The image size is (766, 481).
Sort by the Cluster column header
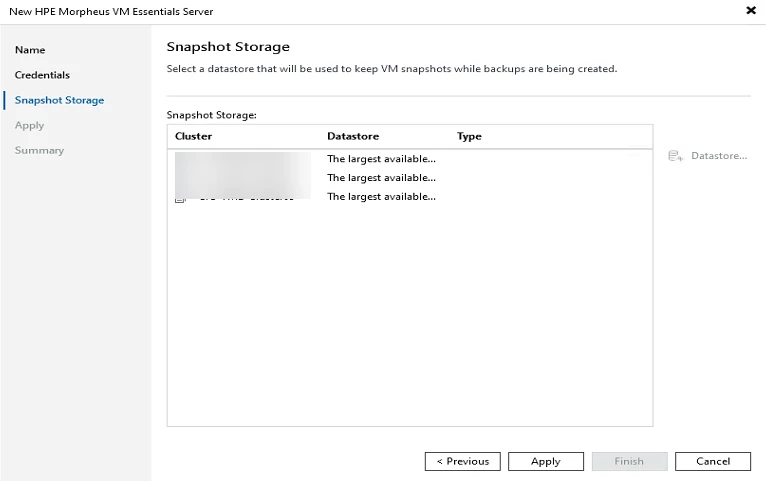194,136
